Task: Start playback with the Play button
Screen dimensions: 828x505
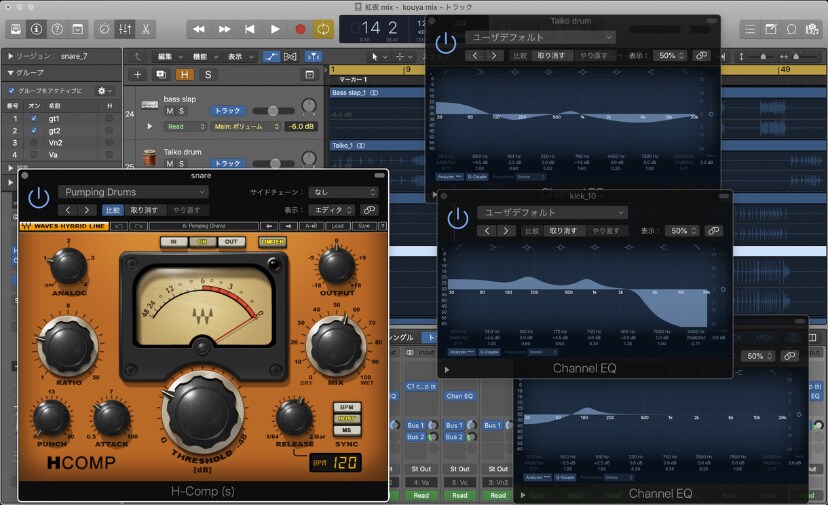Action: coord(275,29)
